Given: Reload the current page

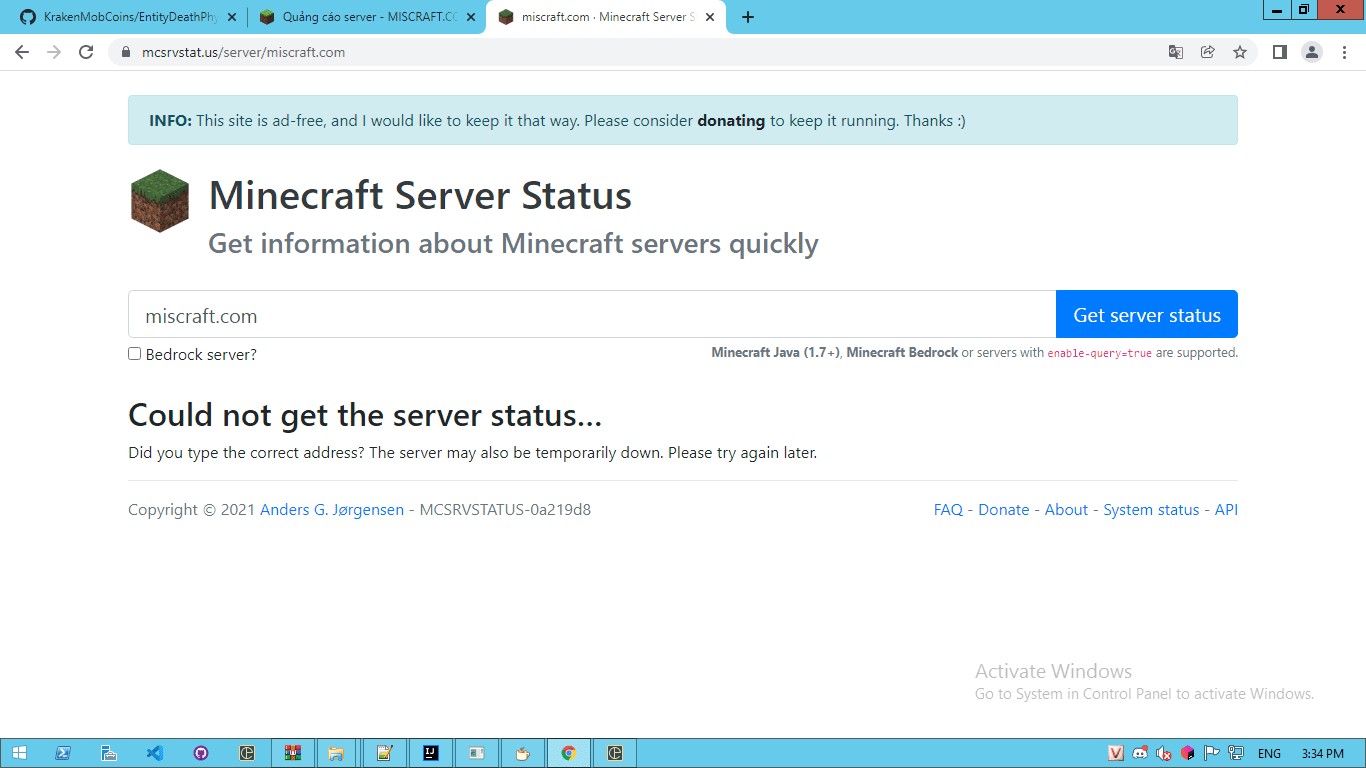Looking at the screenshot, I should 86,52.
